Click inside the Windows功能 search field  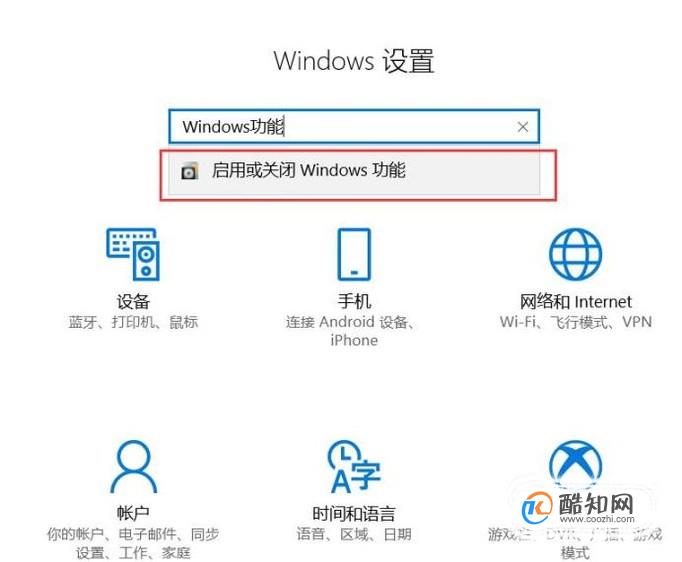tap(354, 127)
